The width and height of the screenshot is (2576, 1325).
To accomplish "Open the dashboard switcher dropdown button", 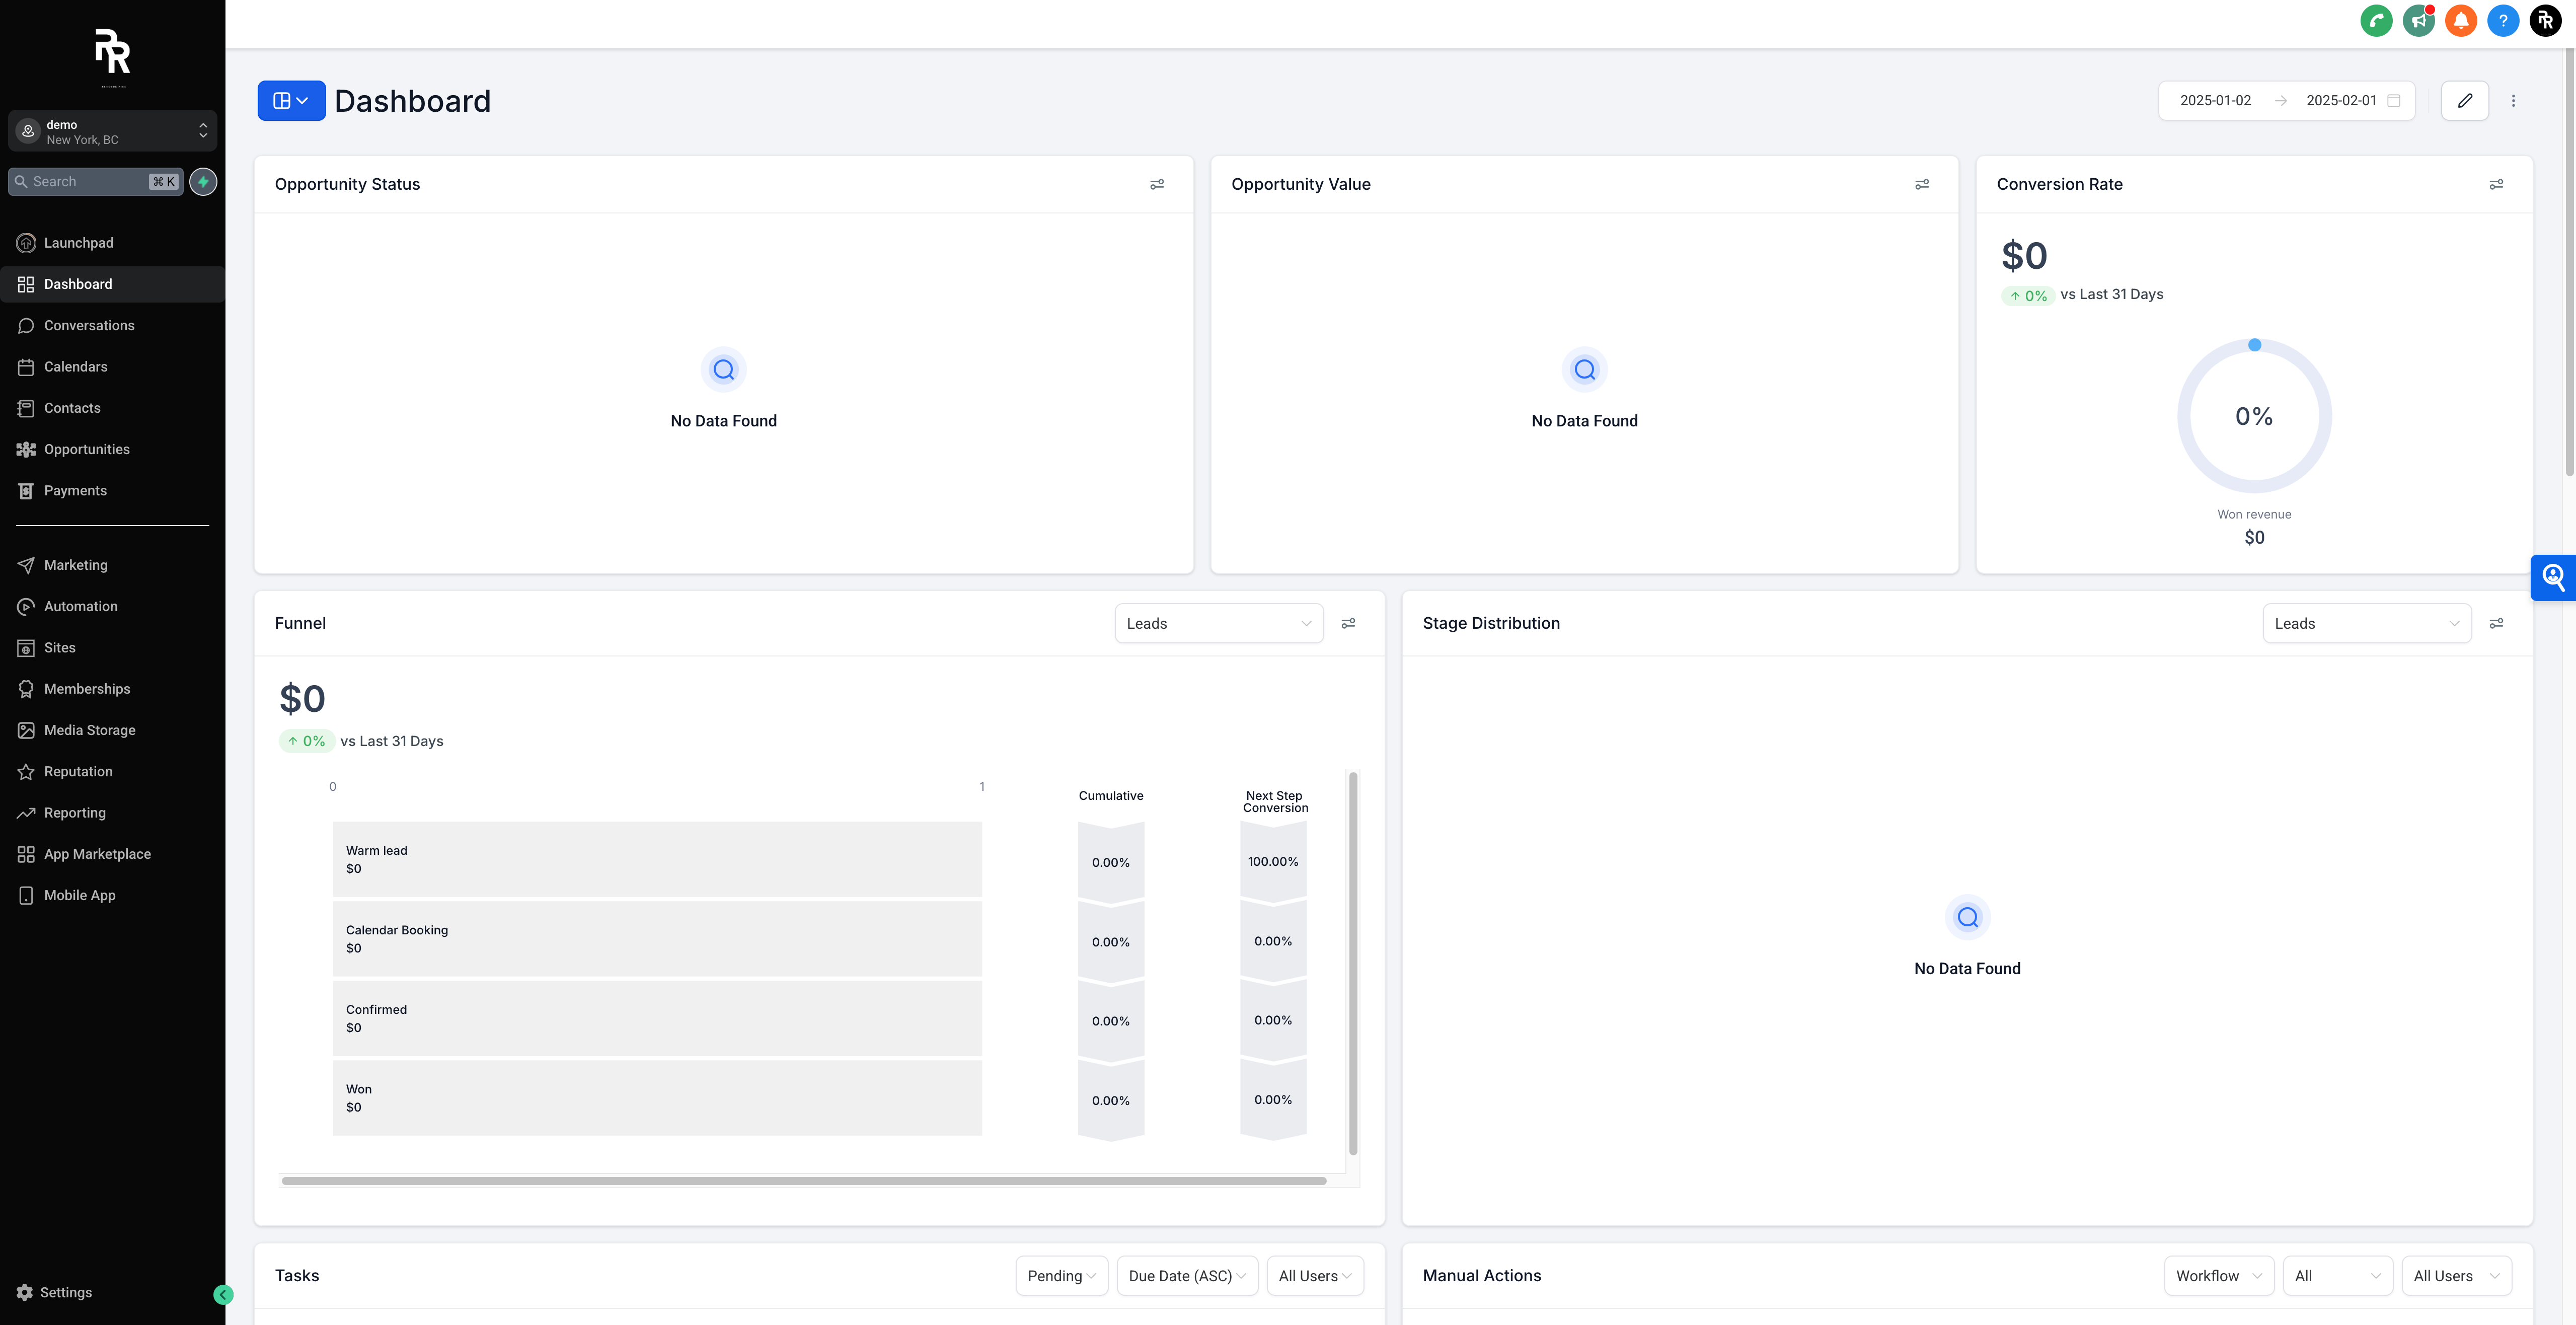I will click(x=291, y=101).
